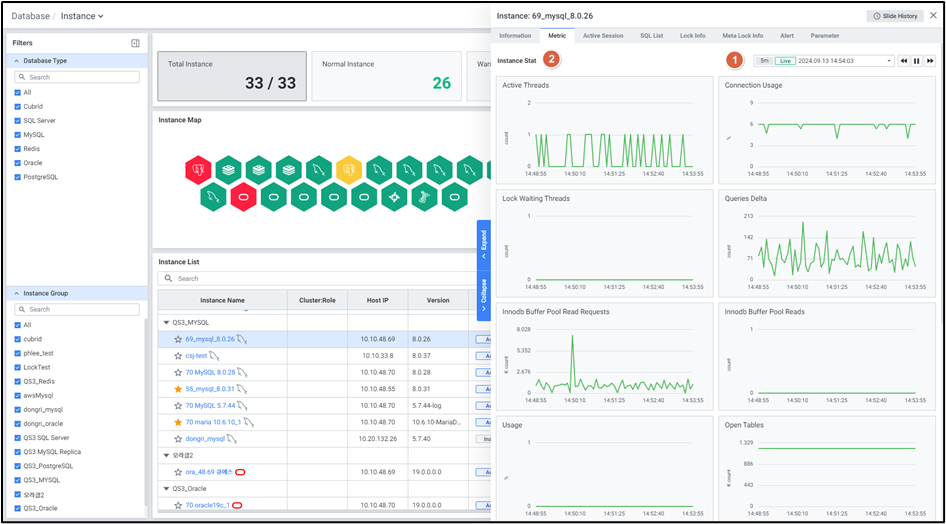Open the date-time dropdown in Instance Stat
The image size is (946, 524).
pos(888,61)
